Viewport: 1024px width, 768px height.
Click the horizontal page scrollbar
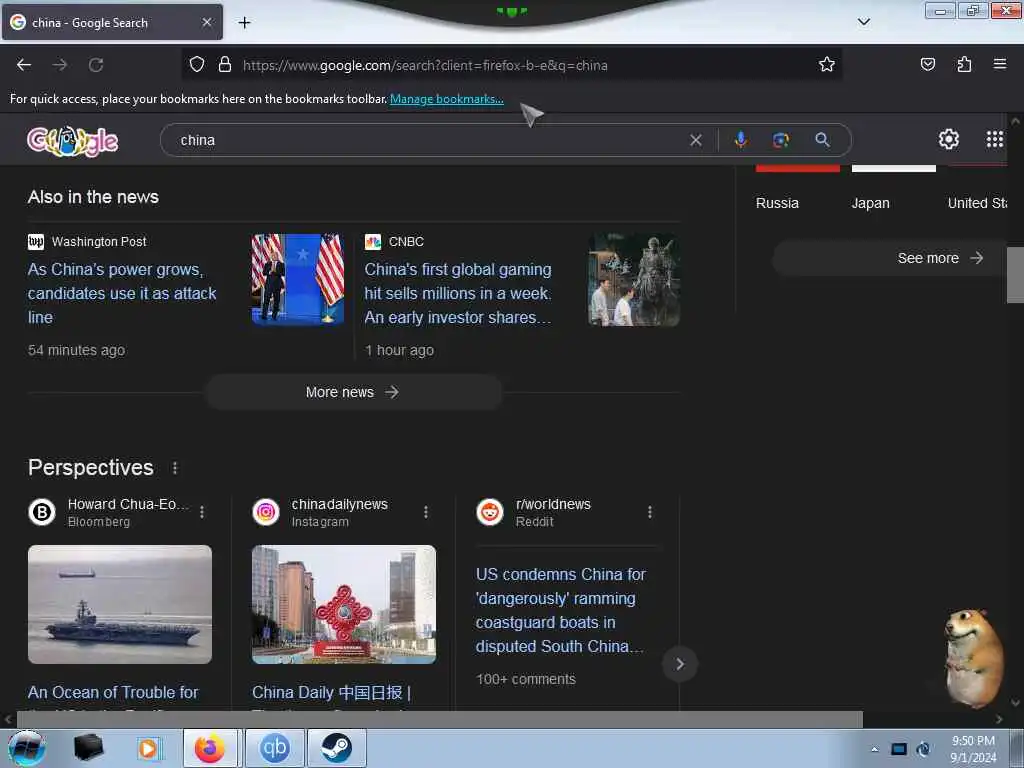[x=440, y=720]
